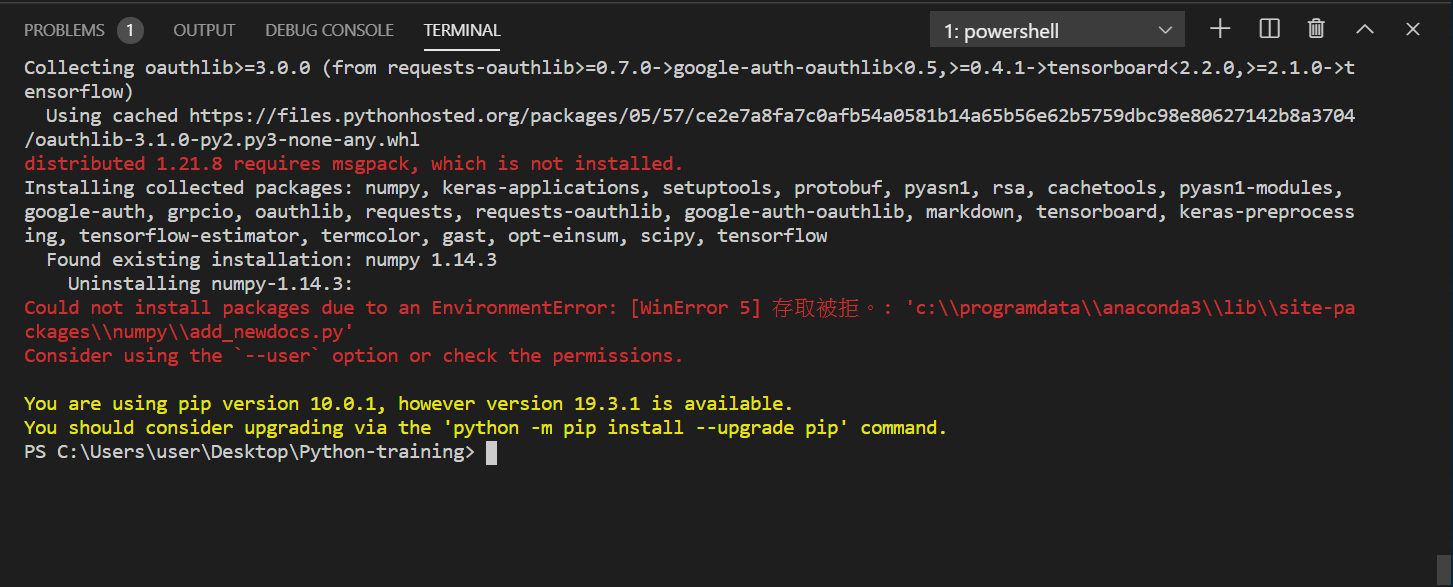
Task: Click the 'Found existing installation: numpy 1.14.3' line
Action: click(271, 260)
